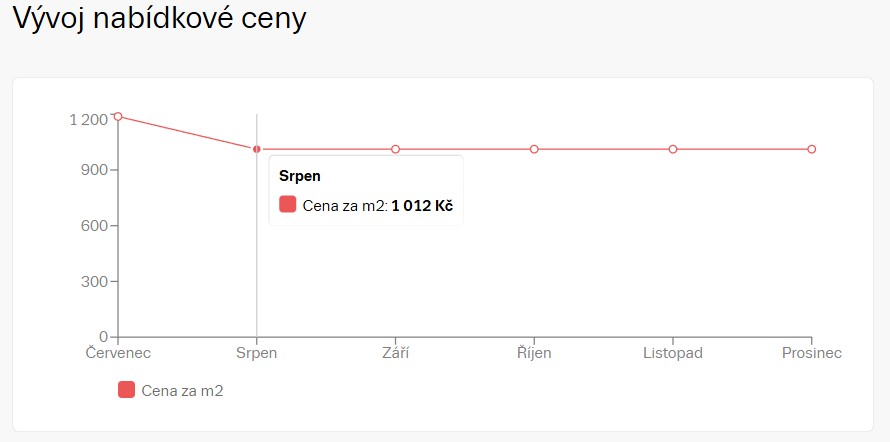Click the red legend swatch below the chart
Viewport: 890px width, 442px height.
coord(126,390)
